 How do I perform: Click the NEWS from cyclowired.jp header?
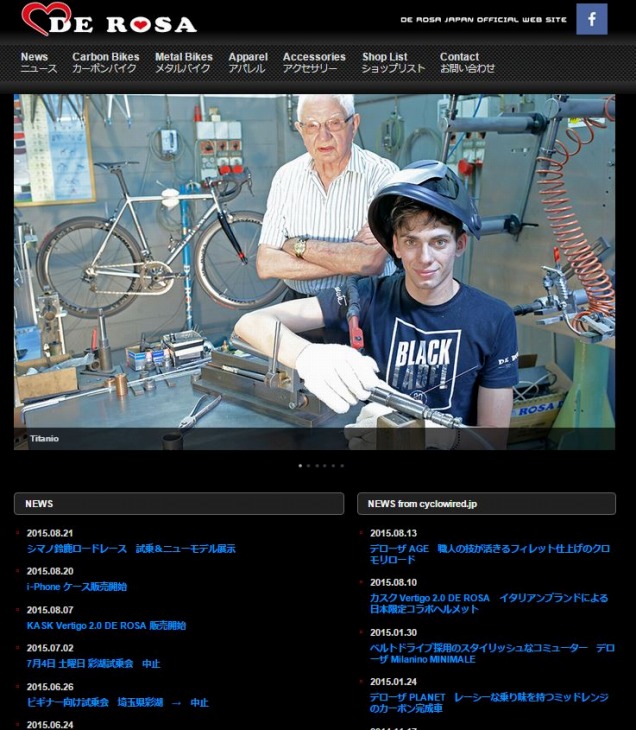pyautogui.click(x=487, y=504)
